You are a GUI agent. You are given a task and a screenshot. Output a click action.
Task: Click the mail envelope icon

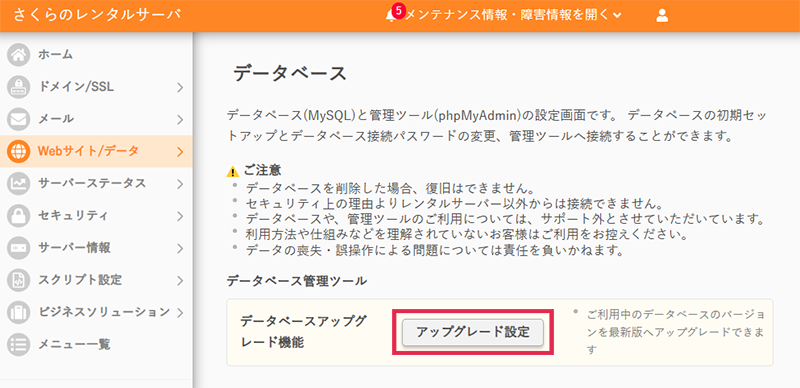click(x=18, y=119)
